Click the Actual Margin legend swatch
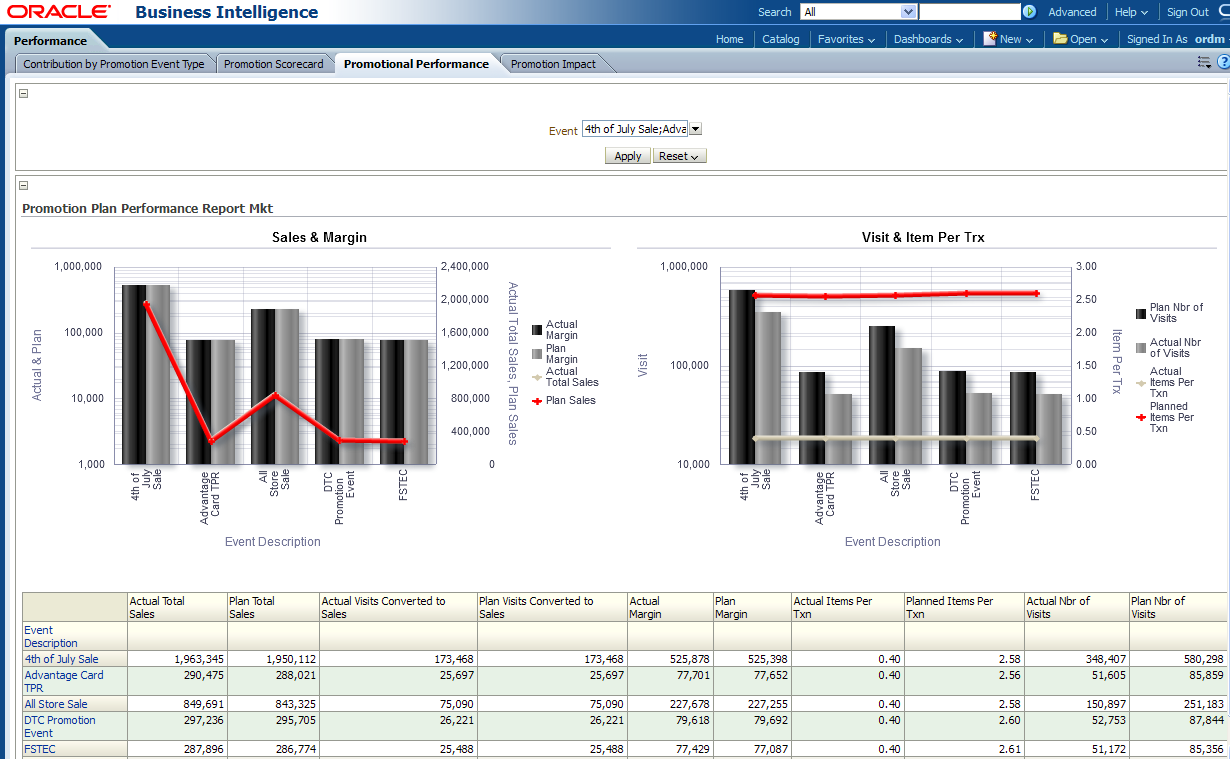Screen dimensions: 1230x759 point(537,330)
